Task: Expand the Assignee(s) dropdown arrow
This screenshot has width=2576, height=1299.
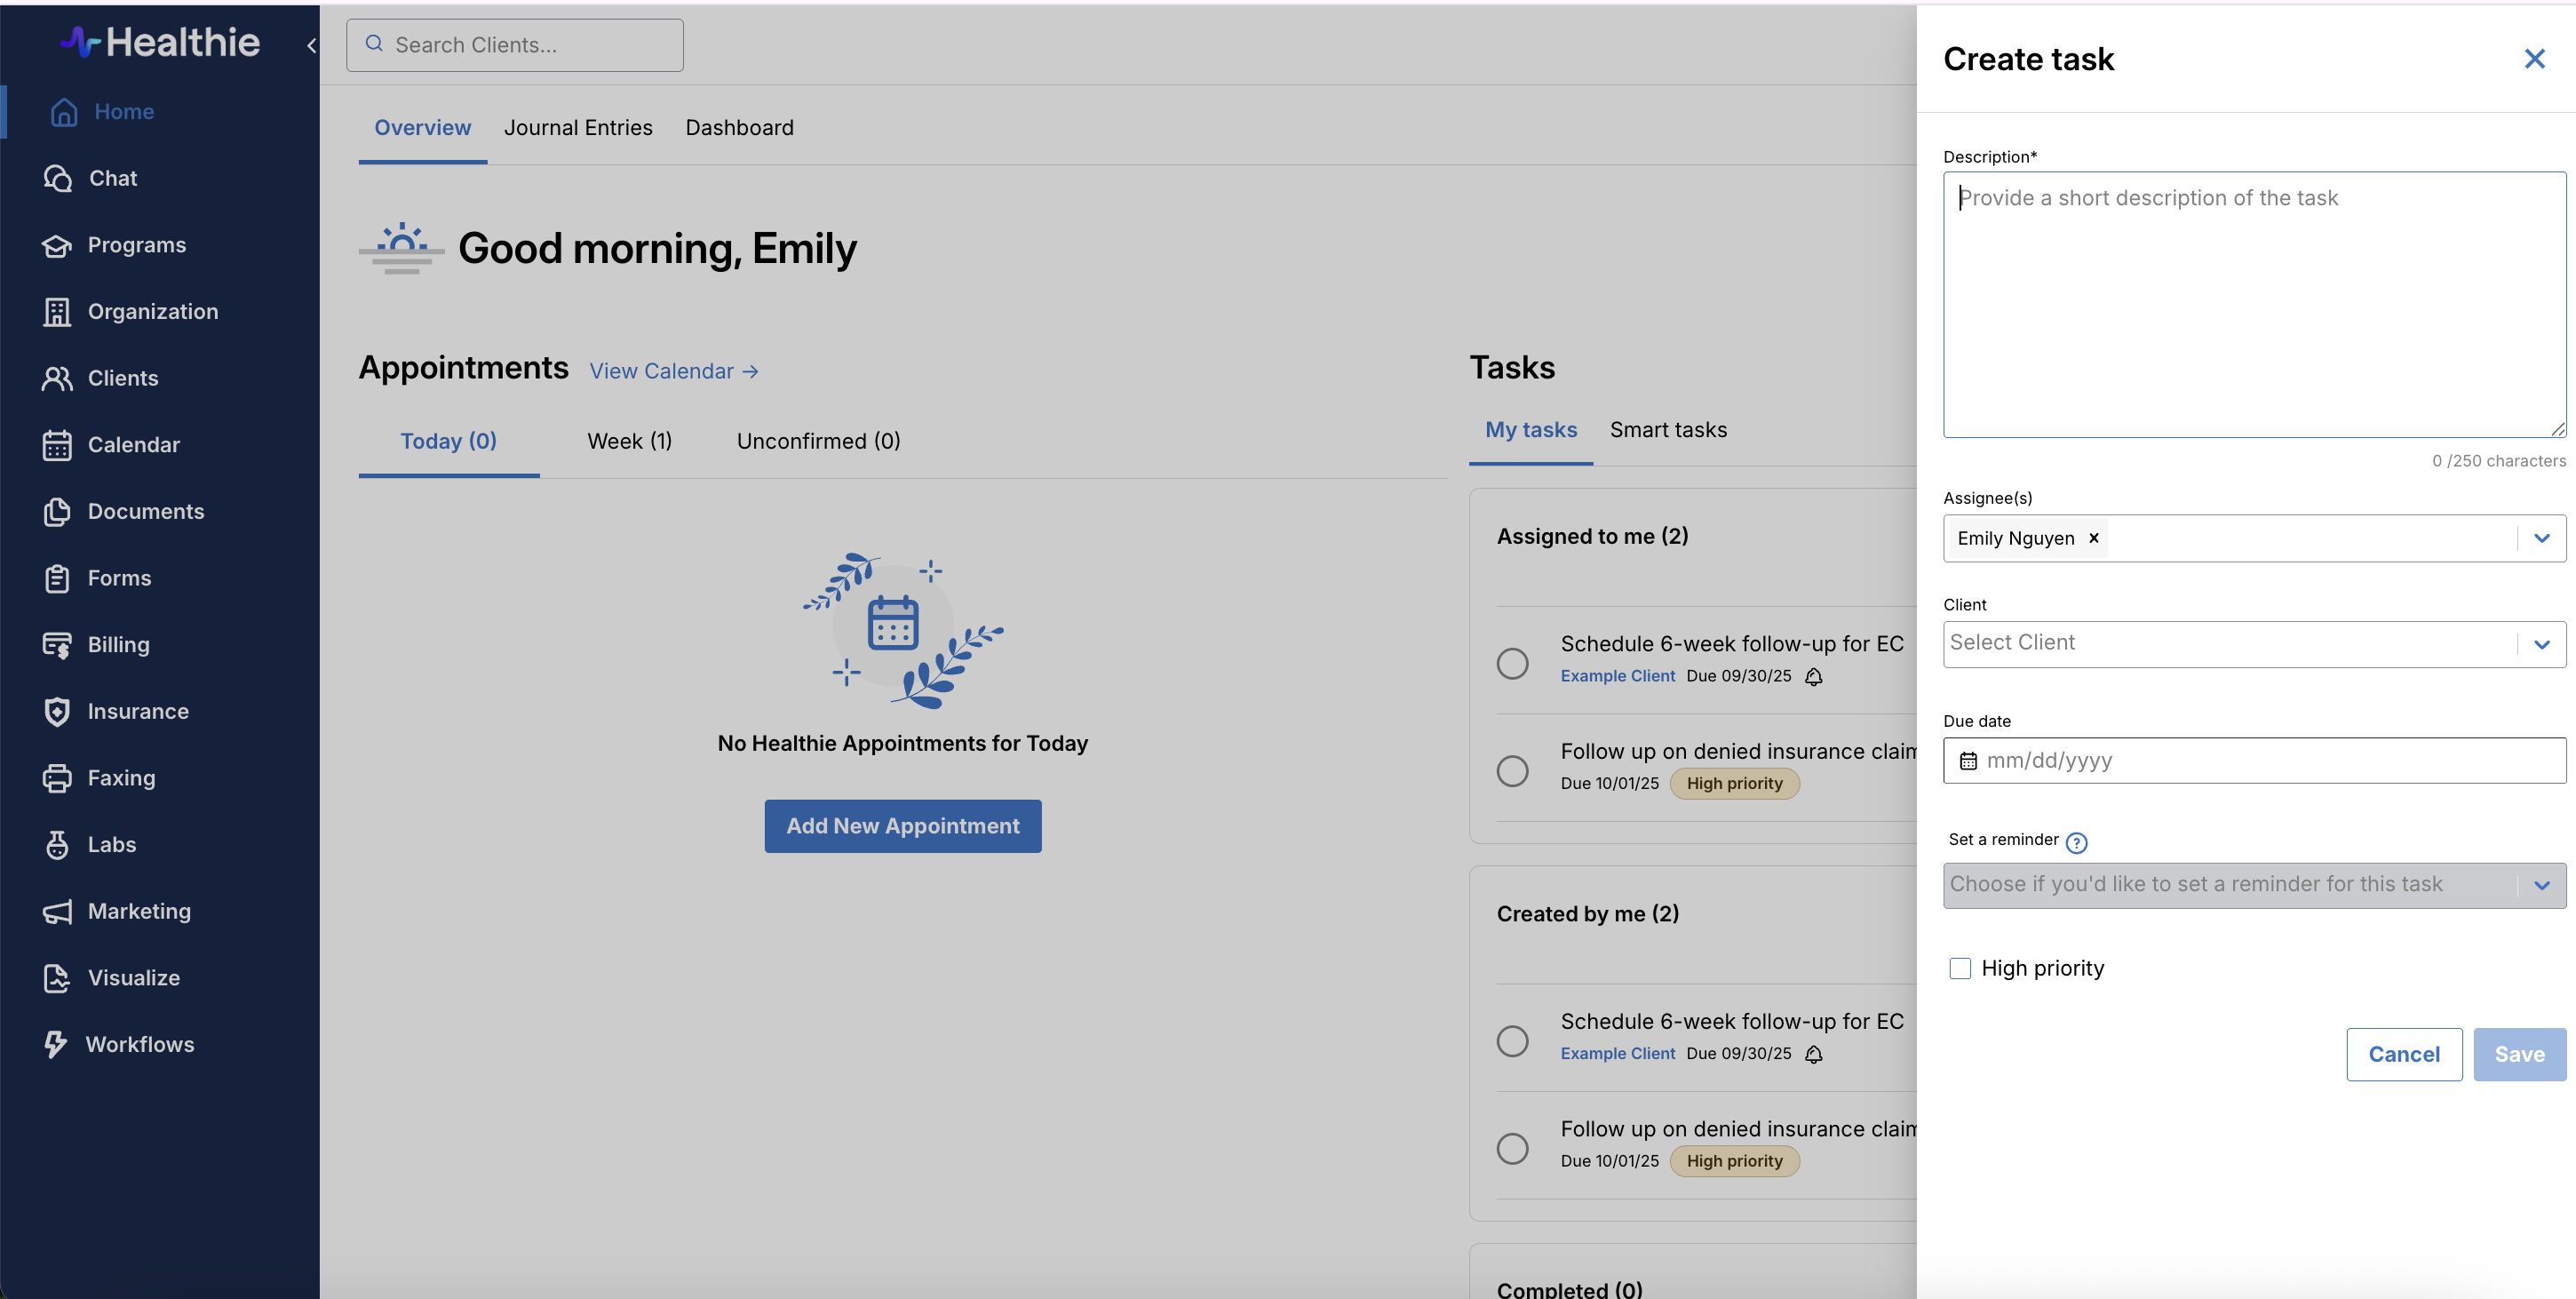Action: (2541, 538)
